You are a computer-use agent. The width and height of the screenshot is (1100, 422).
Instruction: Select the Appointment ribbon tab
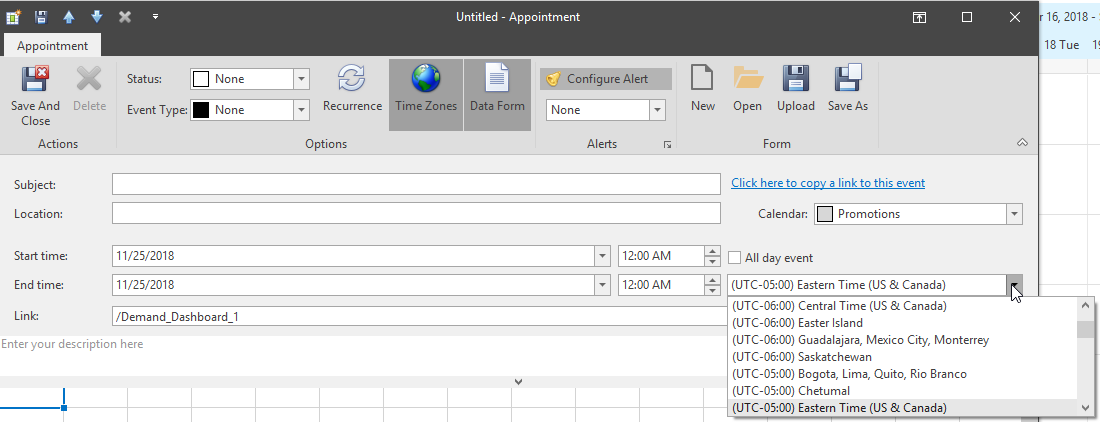(53, 46)
